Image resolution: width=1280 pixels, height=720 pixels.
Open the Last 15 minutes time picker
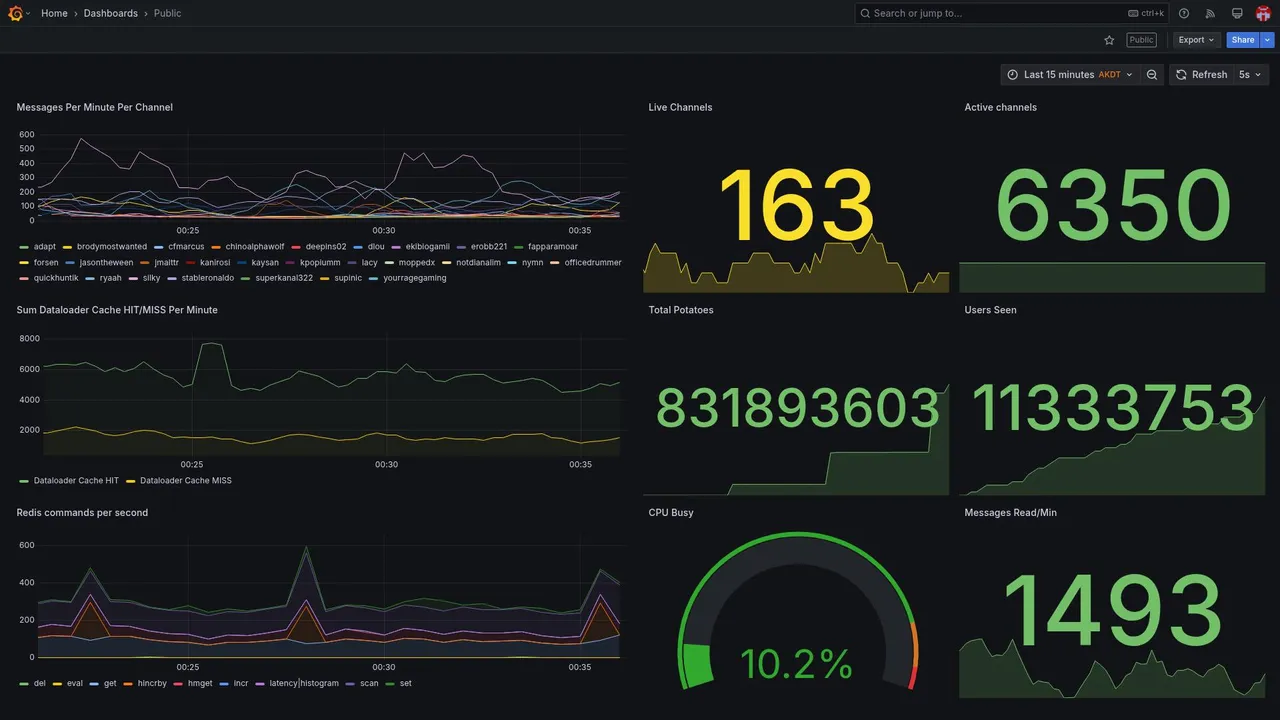pyautogui.click(x=1070, y=75)
